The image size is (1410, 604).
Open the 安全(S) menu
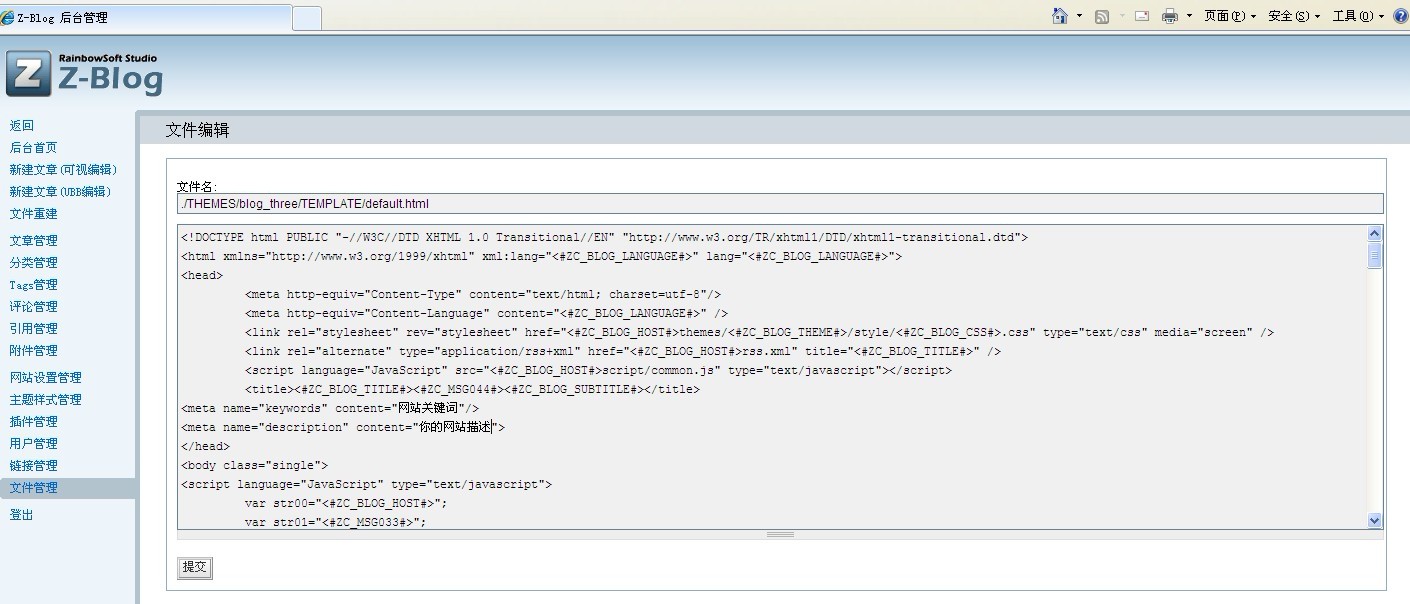tap(1293, 16)
